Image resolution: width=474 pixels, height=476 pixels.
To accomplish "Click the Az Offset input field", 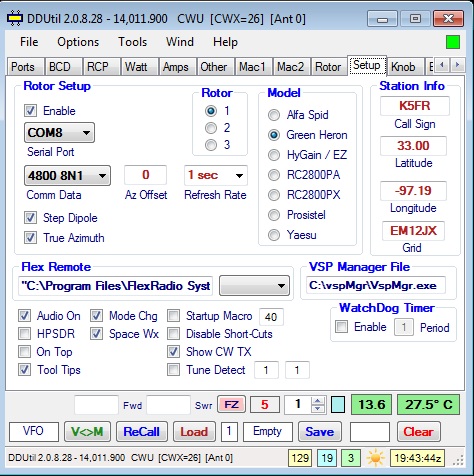I will pyautogui.click(x=145, y=175).
